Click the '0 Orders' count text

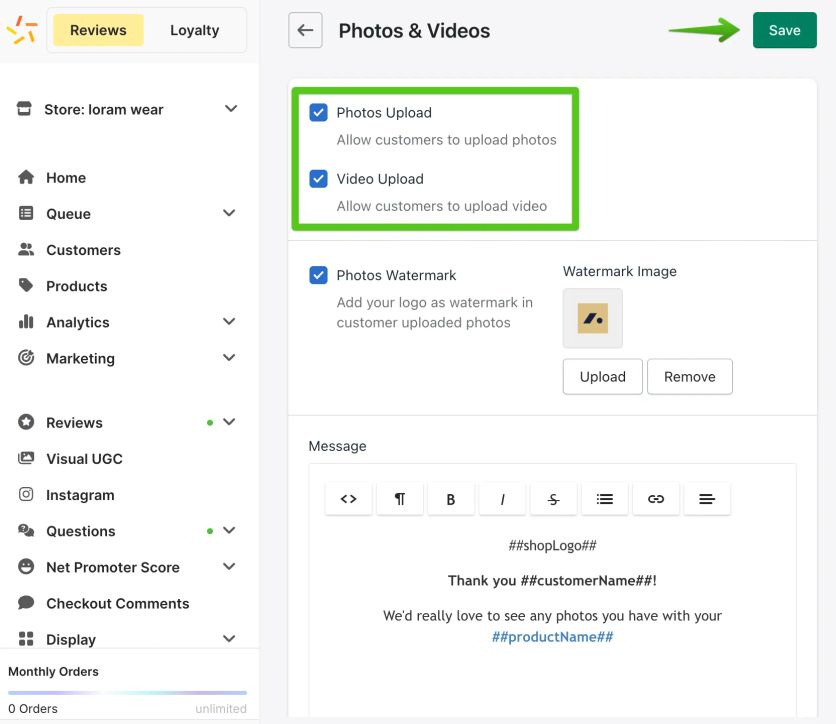tap(33, 709)
